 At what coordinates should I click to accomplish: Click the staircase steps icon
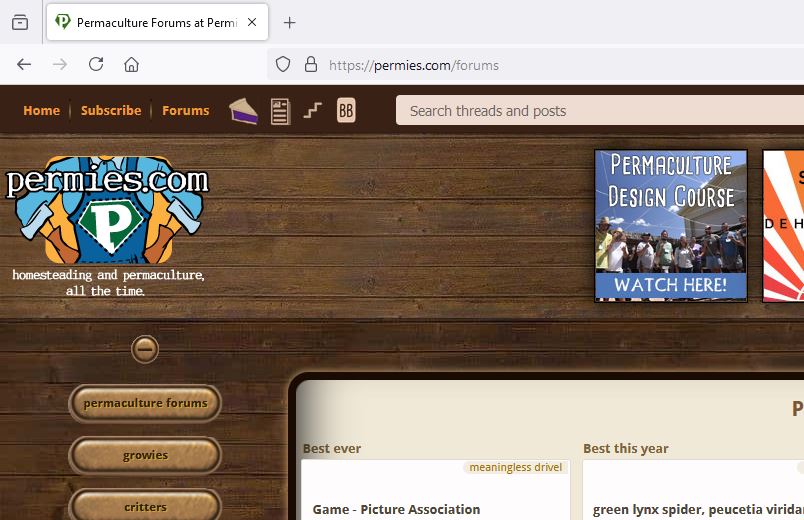[312, 110]
